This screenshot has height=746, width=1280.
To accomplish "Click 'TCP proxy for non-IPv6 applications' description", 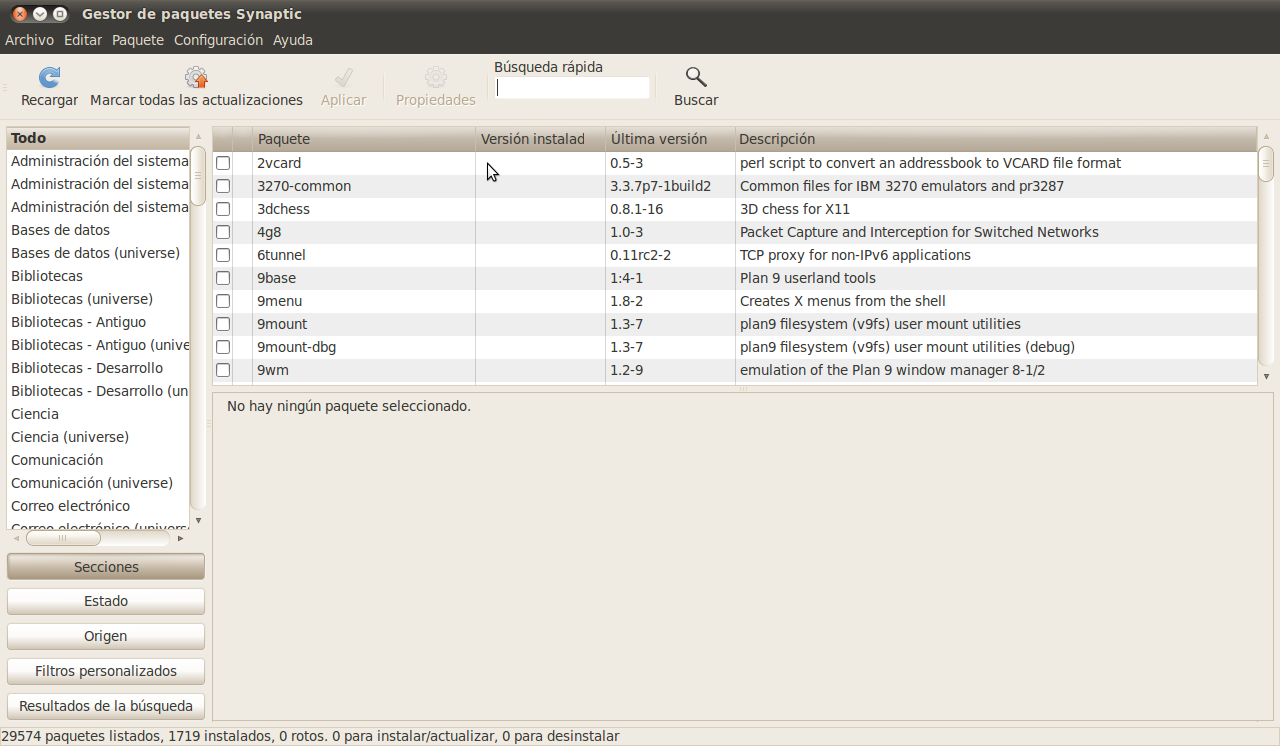I will pos(855,255).
